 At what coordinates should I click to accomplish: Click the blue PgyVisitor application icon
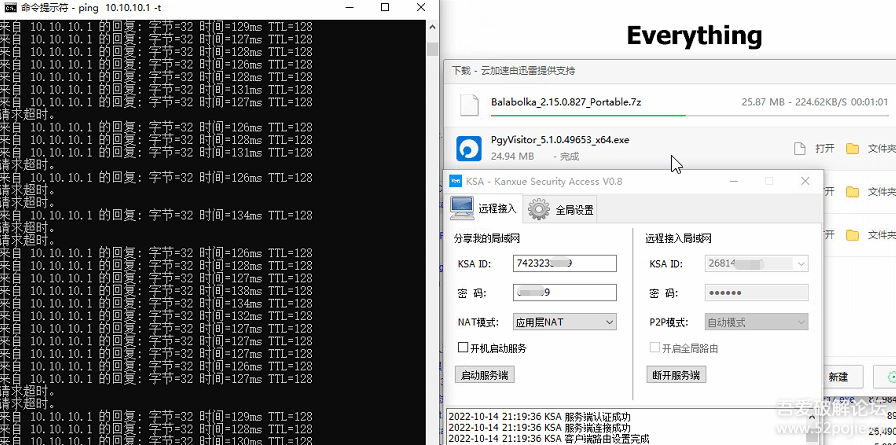(469, 149)
